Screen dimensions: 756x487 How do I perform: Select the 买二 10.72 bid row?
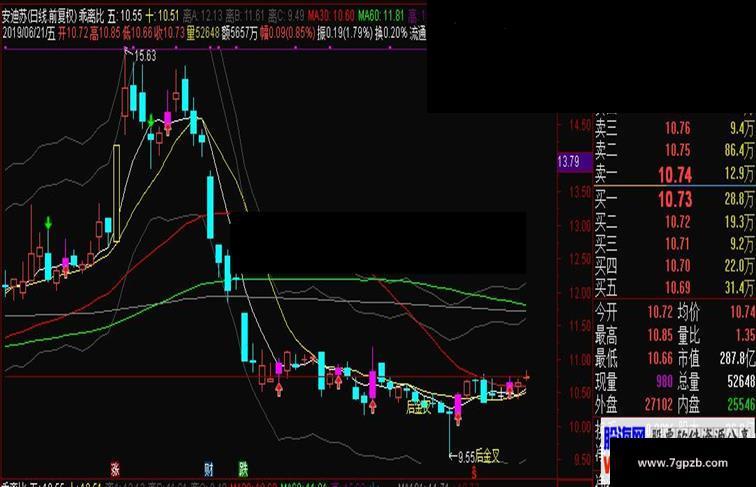coord(675,222)
